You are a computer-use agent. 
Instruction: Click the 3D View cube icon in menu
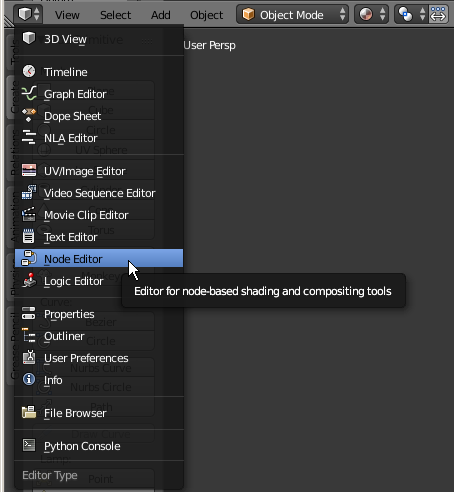(29, 38)
